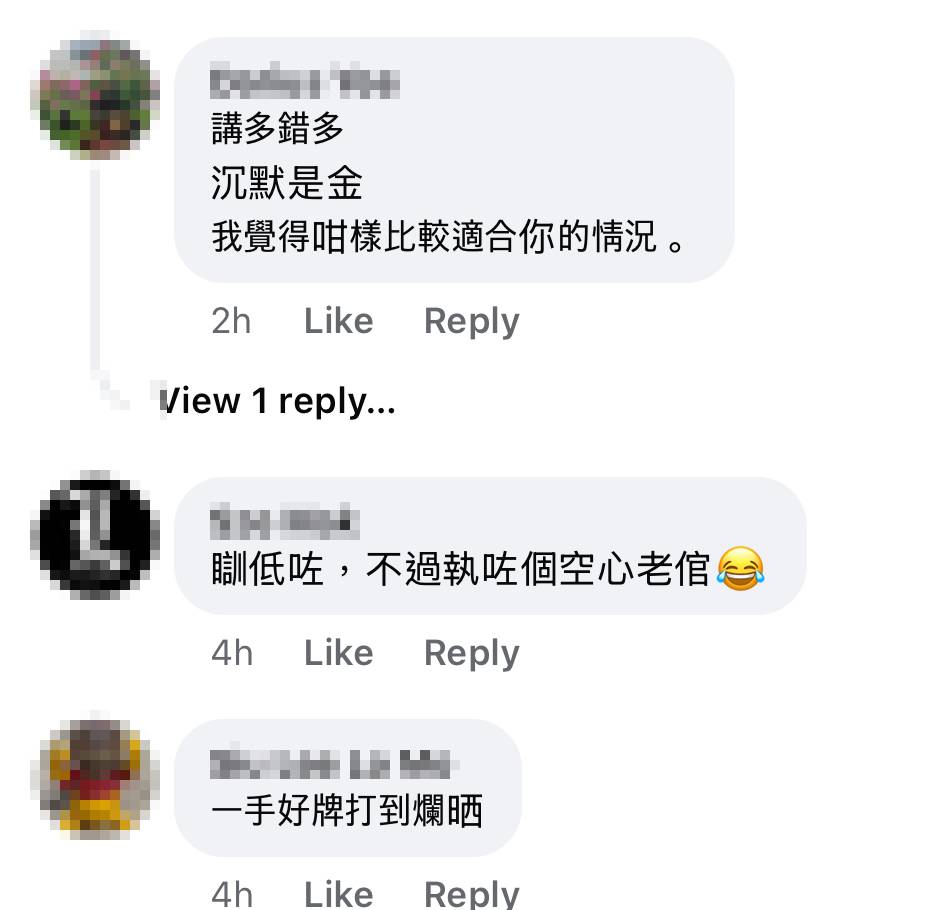Reply to the 沉默是金 comment
This screenshot has height=910, width=936.
tap(472, 321)
